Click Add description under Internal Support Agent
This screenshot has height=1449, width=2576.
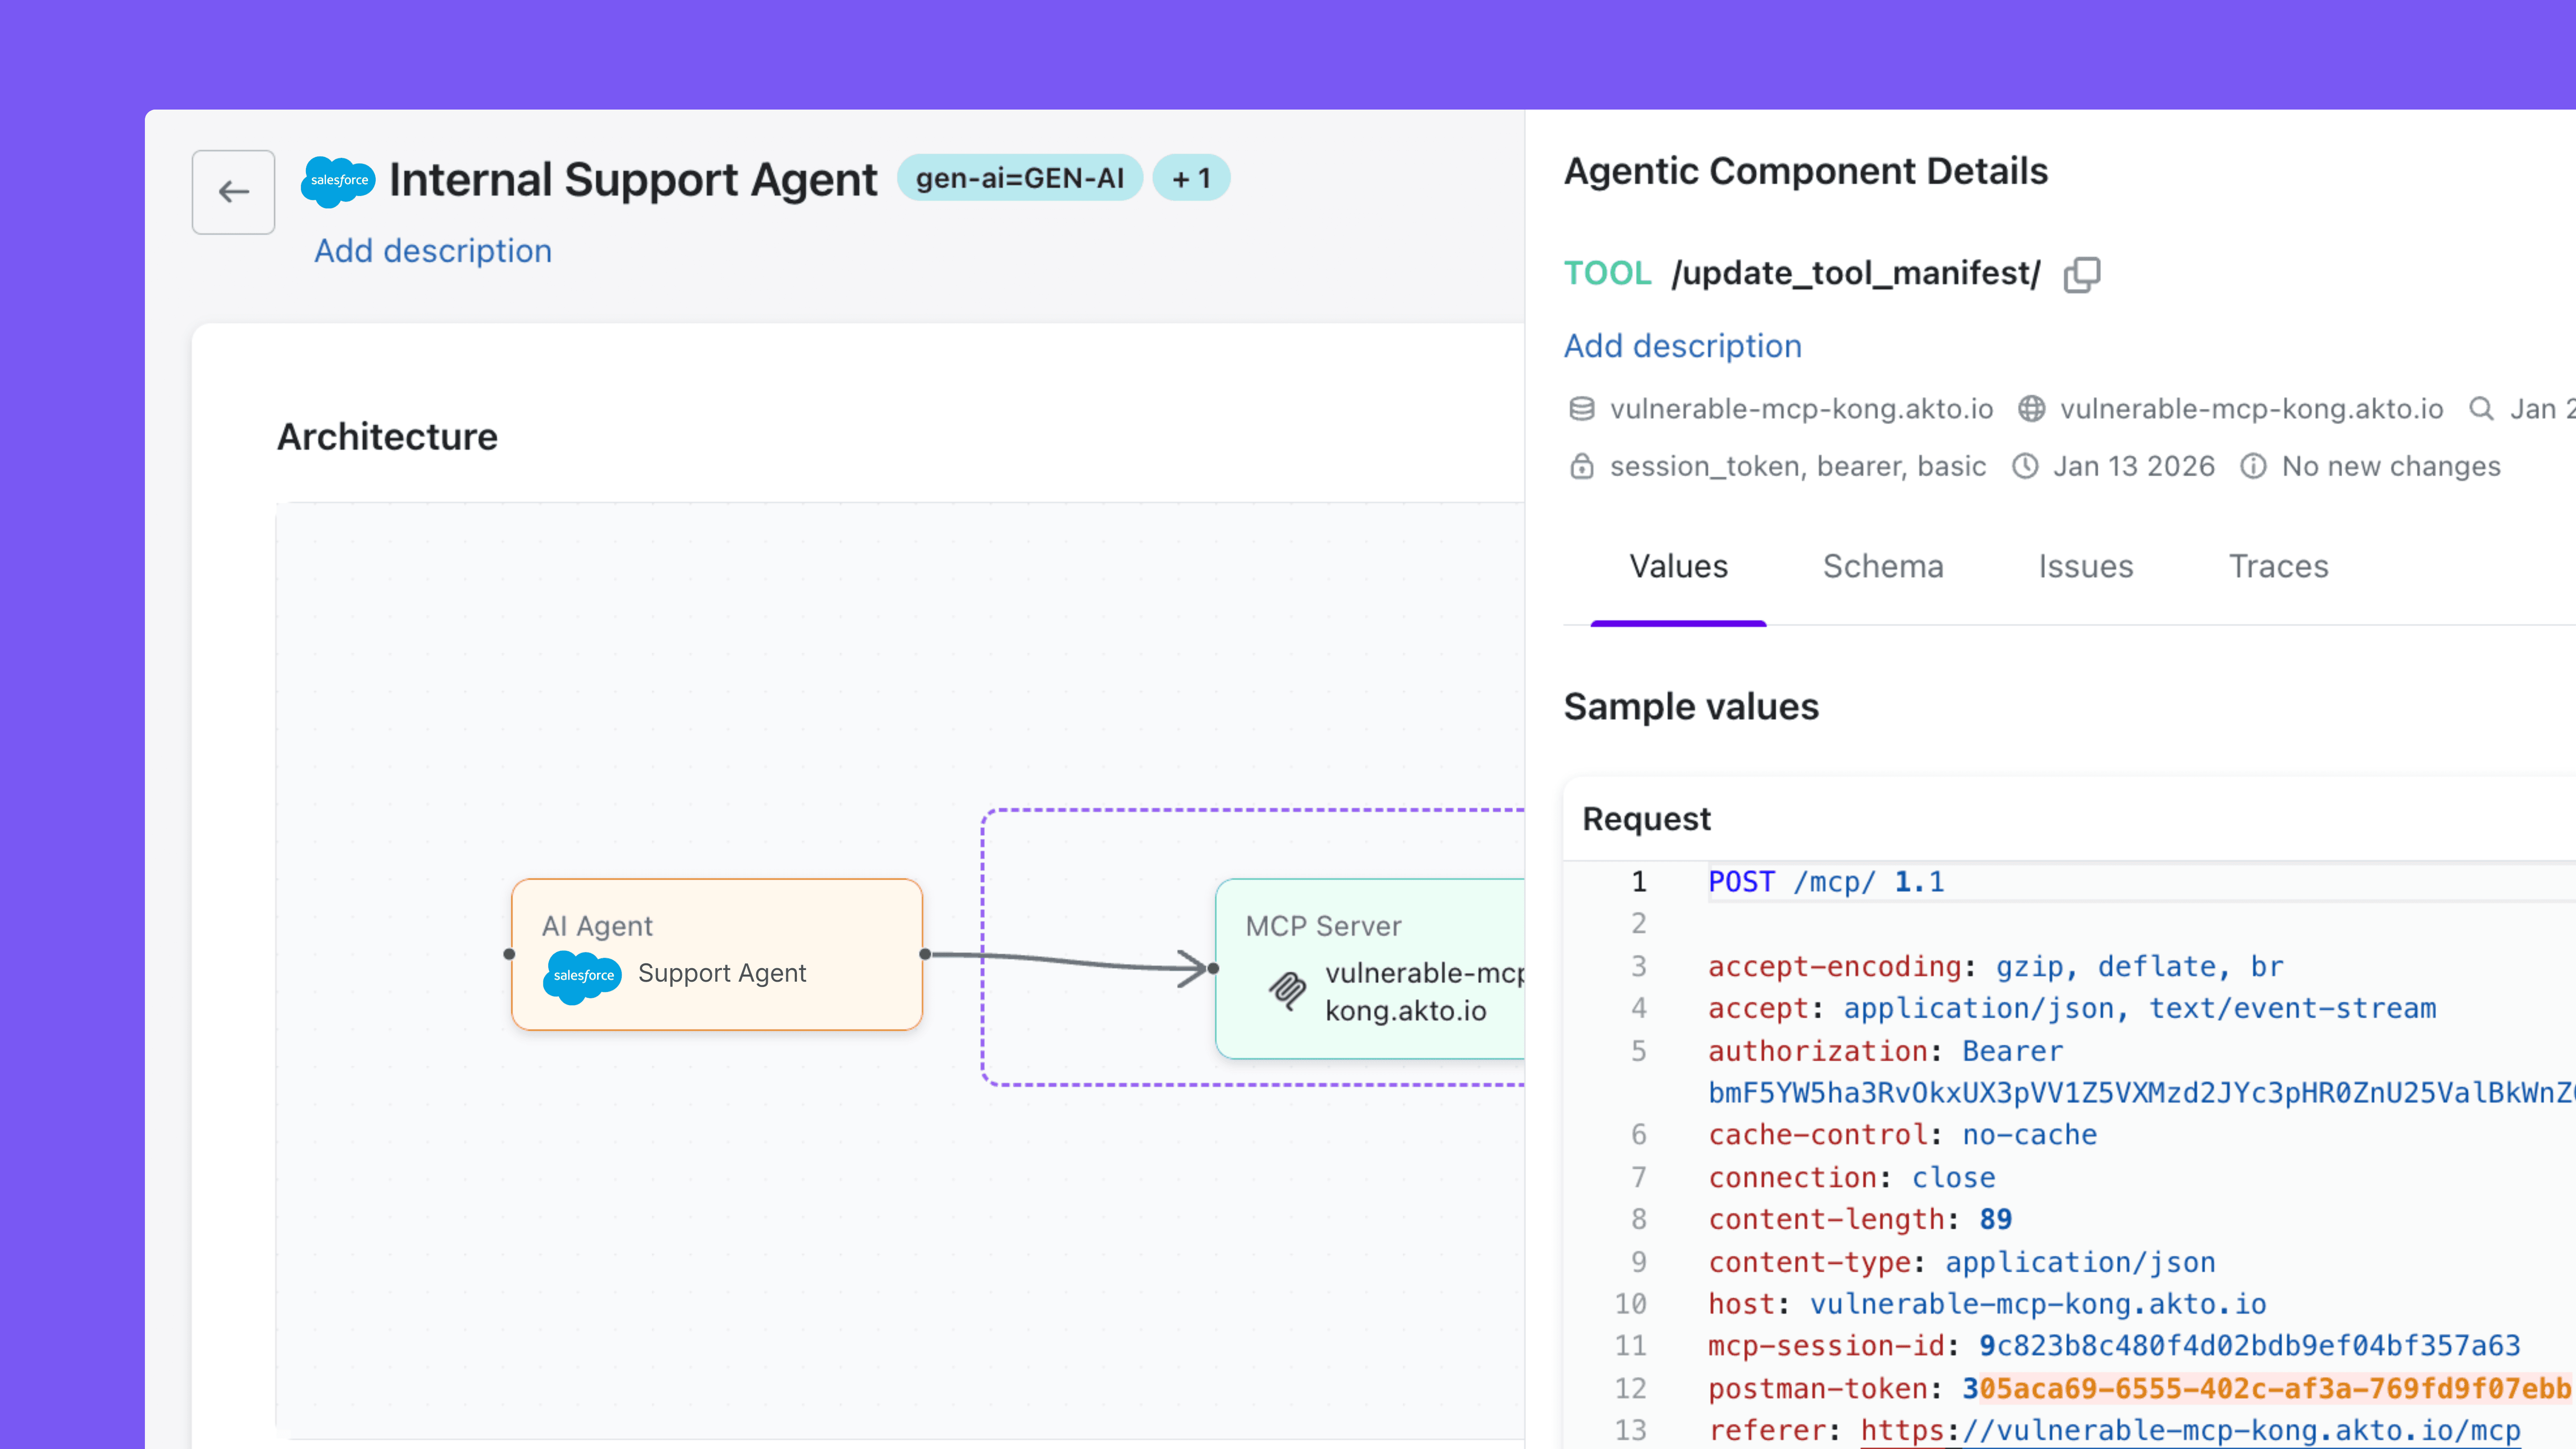tap(432, 251)
